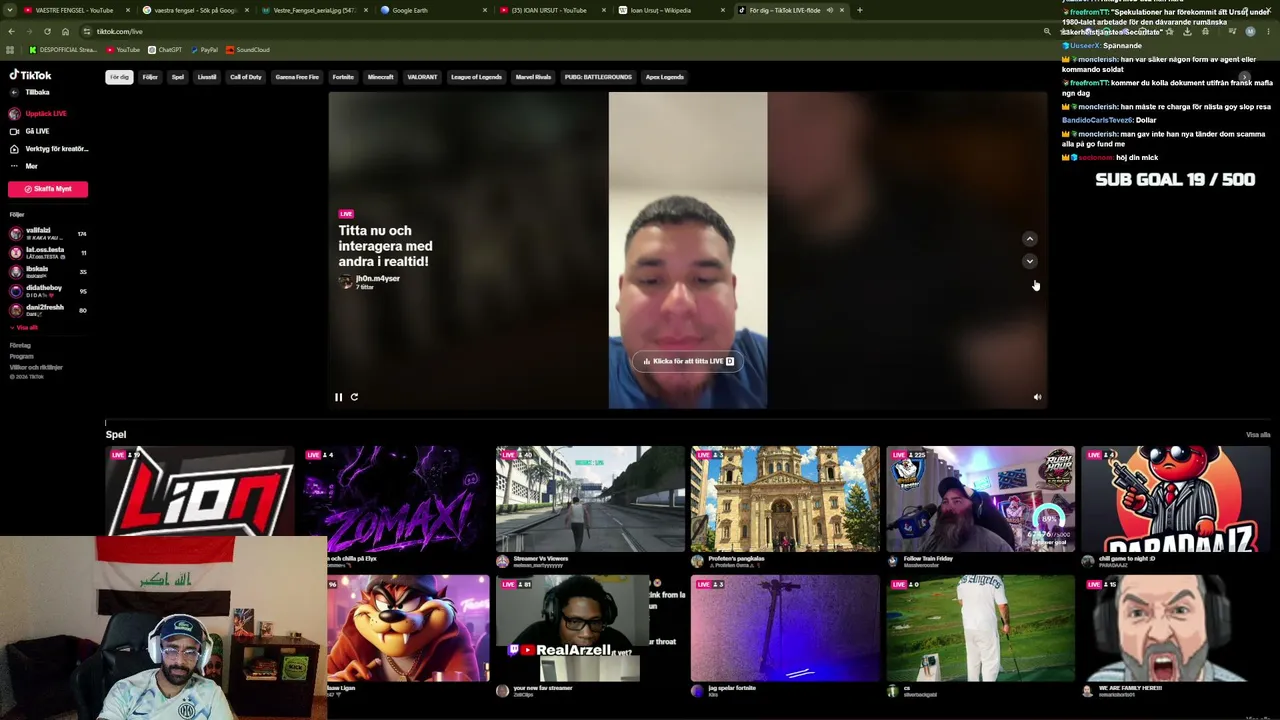The image size is (1280, 720).
Task: Open dani2freshh avatar in Följer list
Action: click(15, 310)
